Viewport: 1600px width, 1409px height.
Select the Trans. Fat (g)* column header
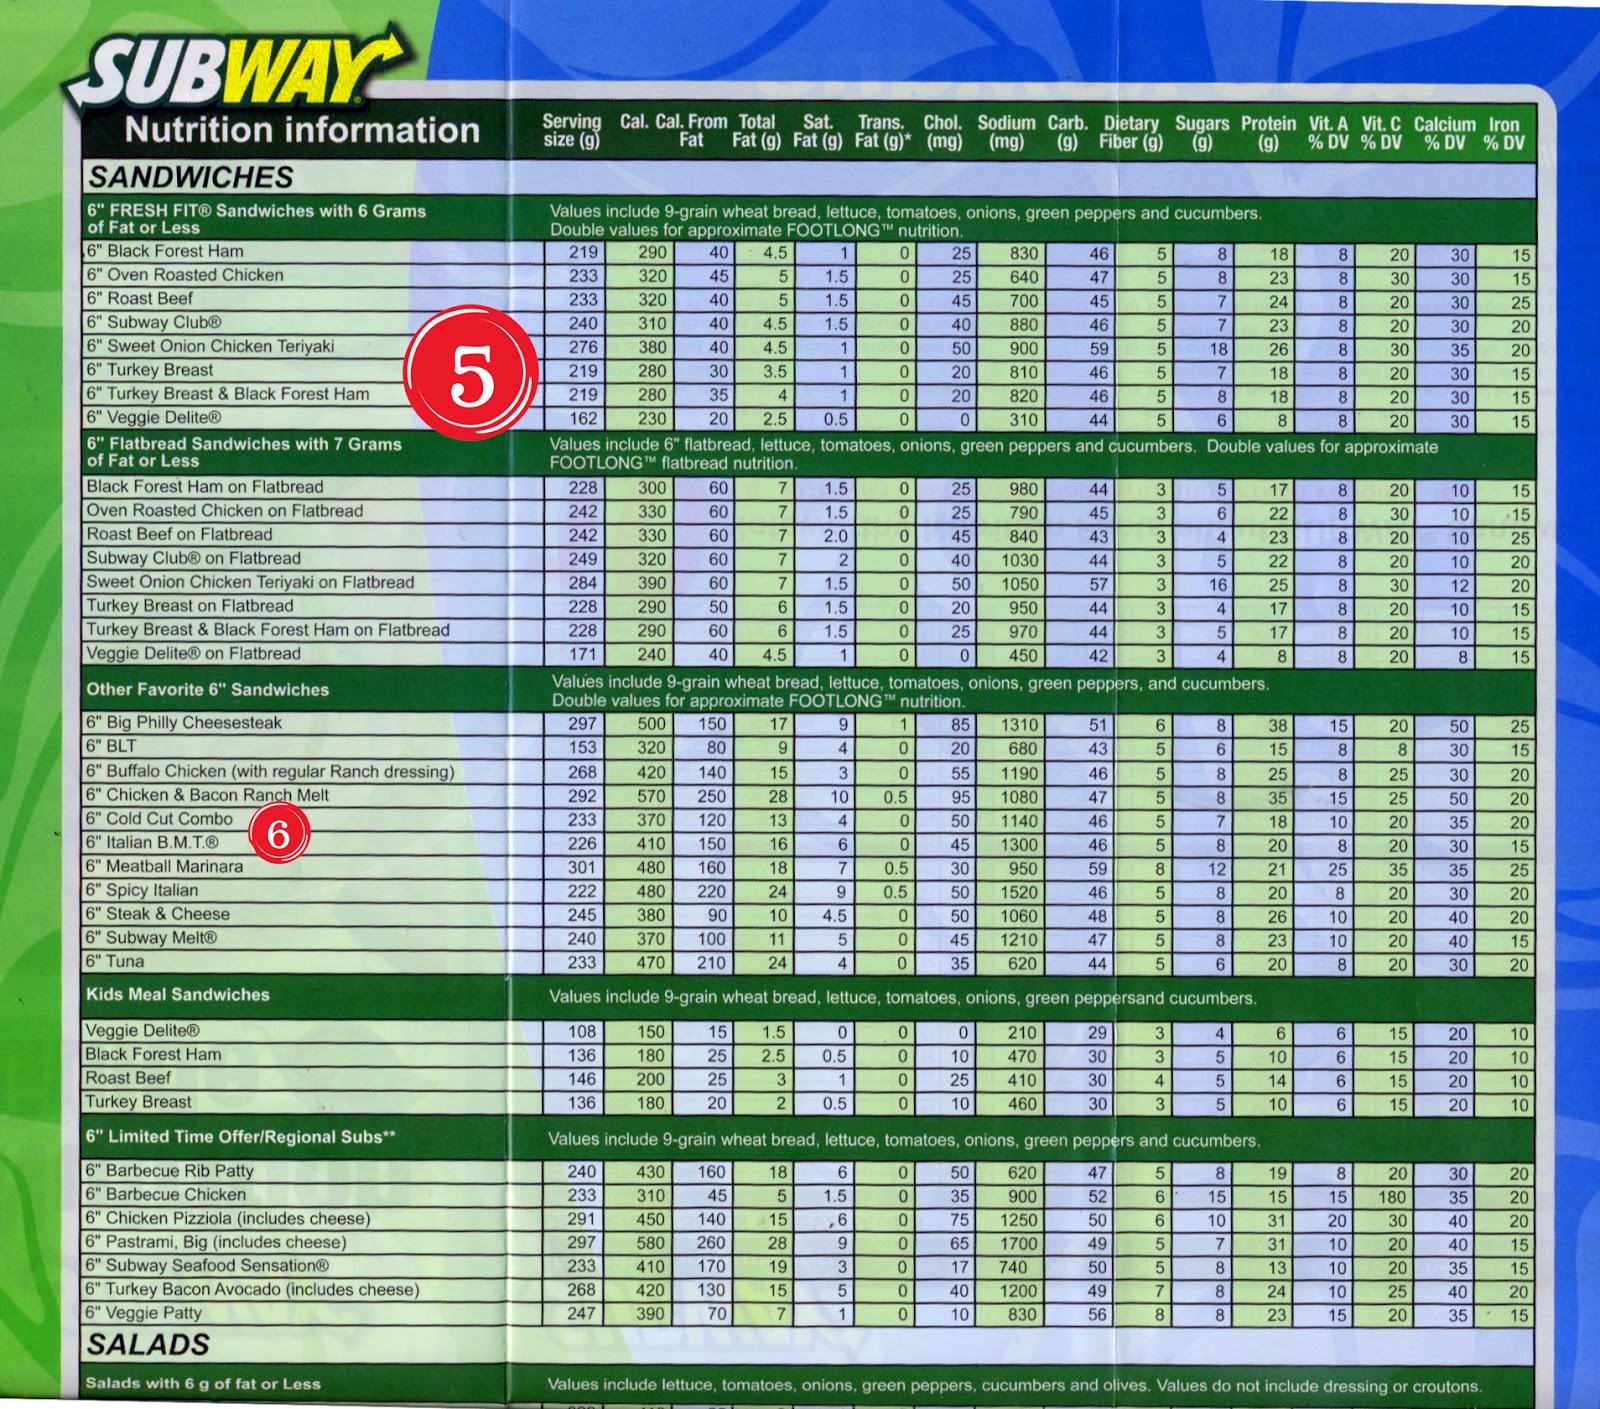(x=882, y=131)
